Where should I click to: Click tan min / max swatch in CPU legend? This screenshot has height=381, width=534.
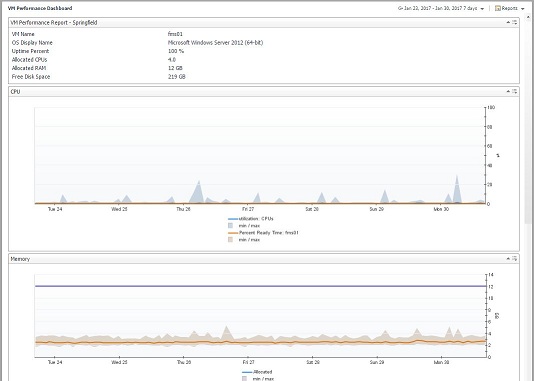(x=231, y=240)
